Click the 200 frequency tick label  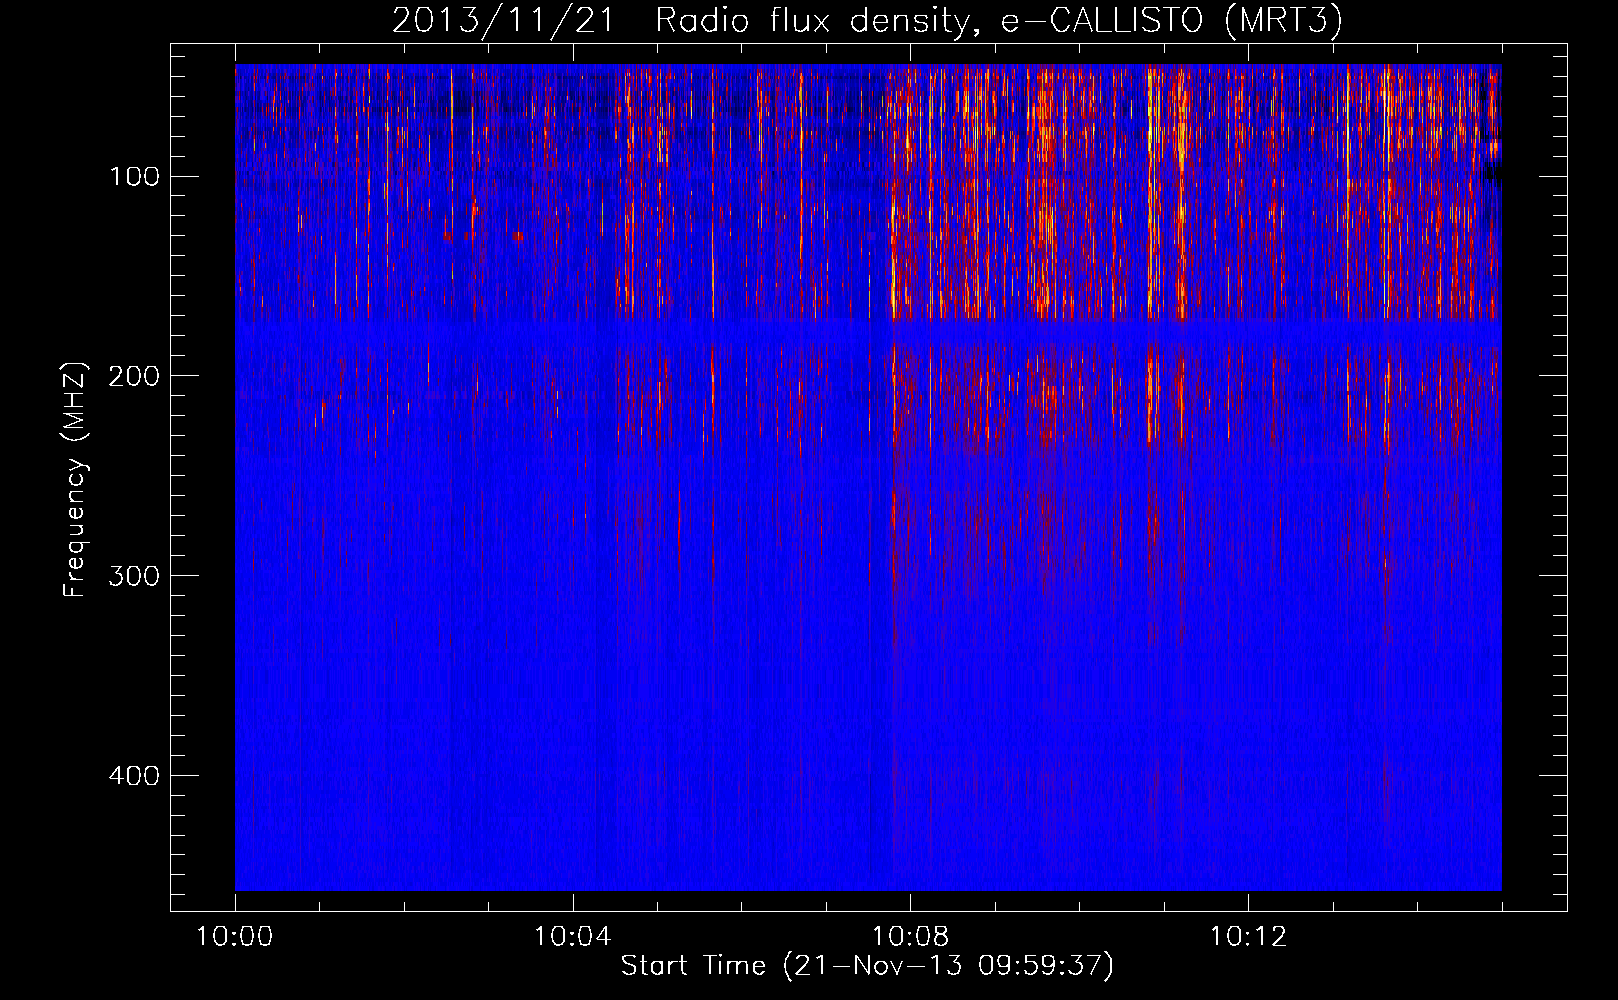[x=135, y=376]
